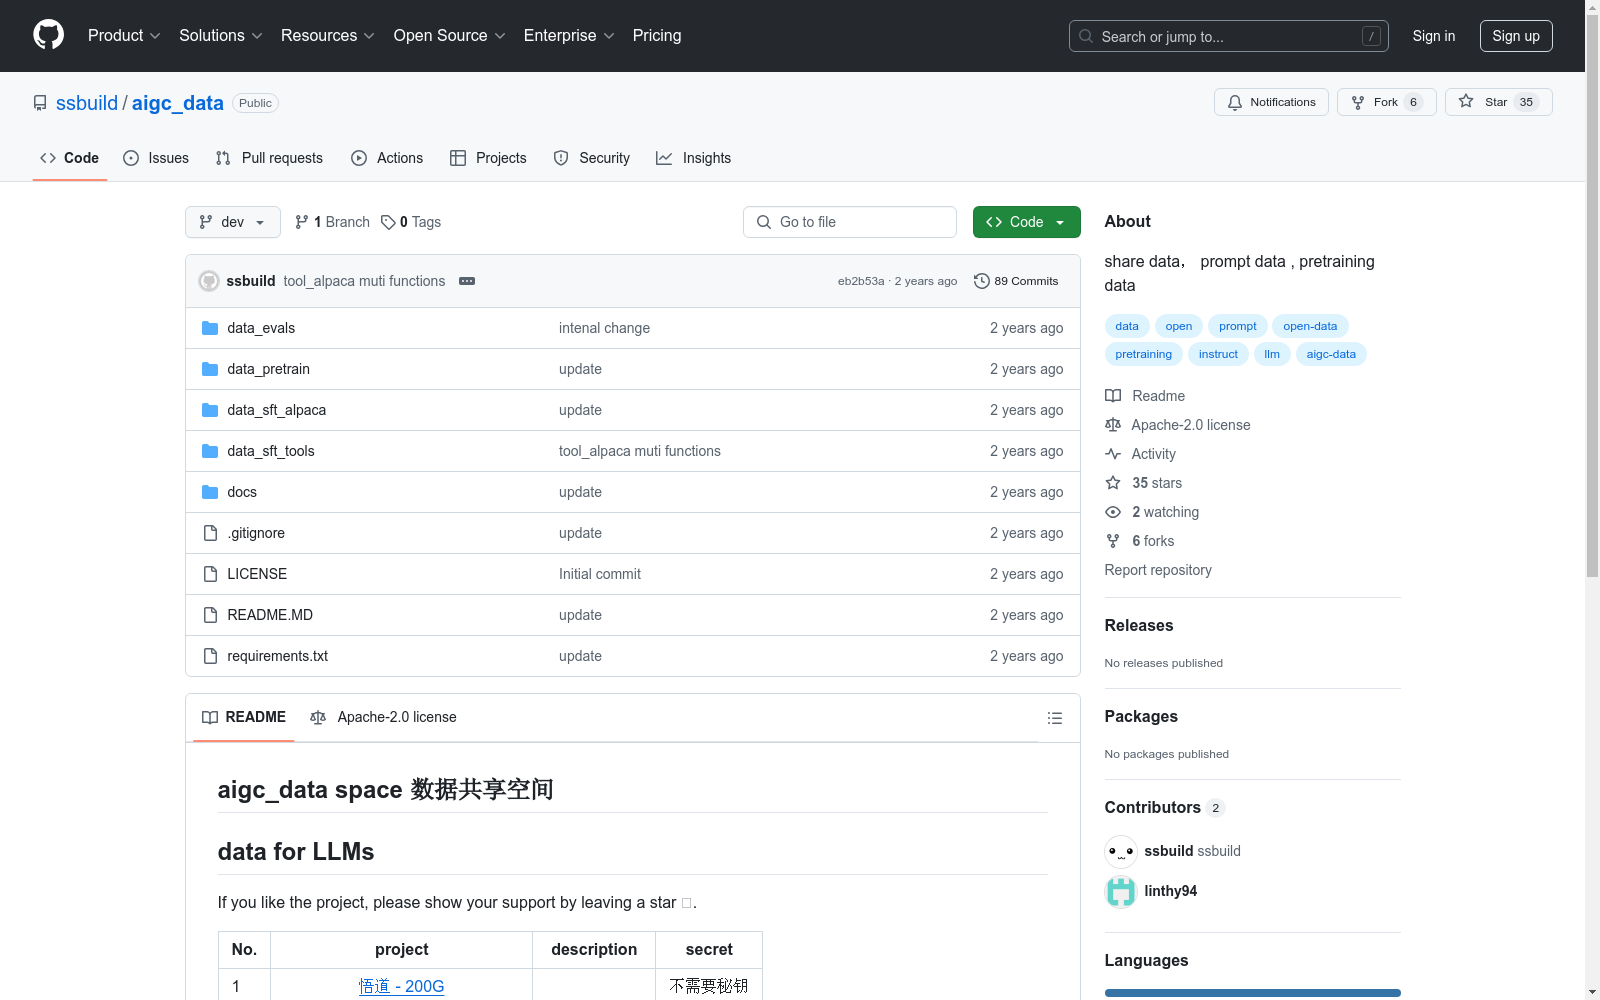Click the requirements.txt file icon
Viewport: 1600px width, 1000px height.
coord(210,656)
